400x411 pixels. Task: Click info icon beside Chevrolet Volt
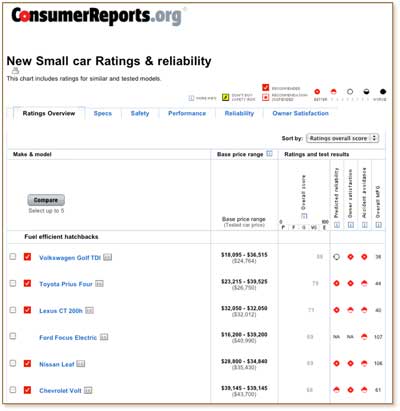click(x=88, y=390)
